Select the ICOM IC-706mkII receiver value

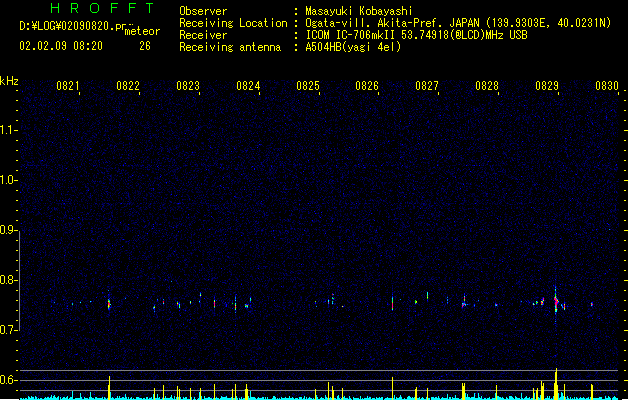pyautogui.click(x=416, y=35)
